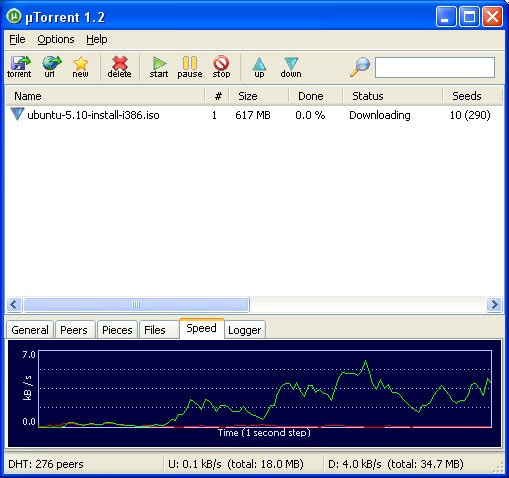Sort by the # column header
This screenshot has width=509, height=478.
[218, 96]
